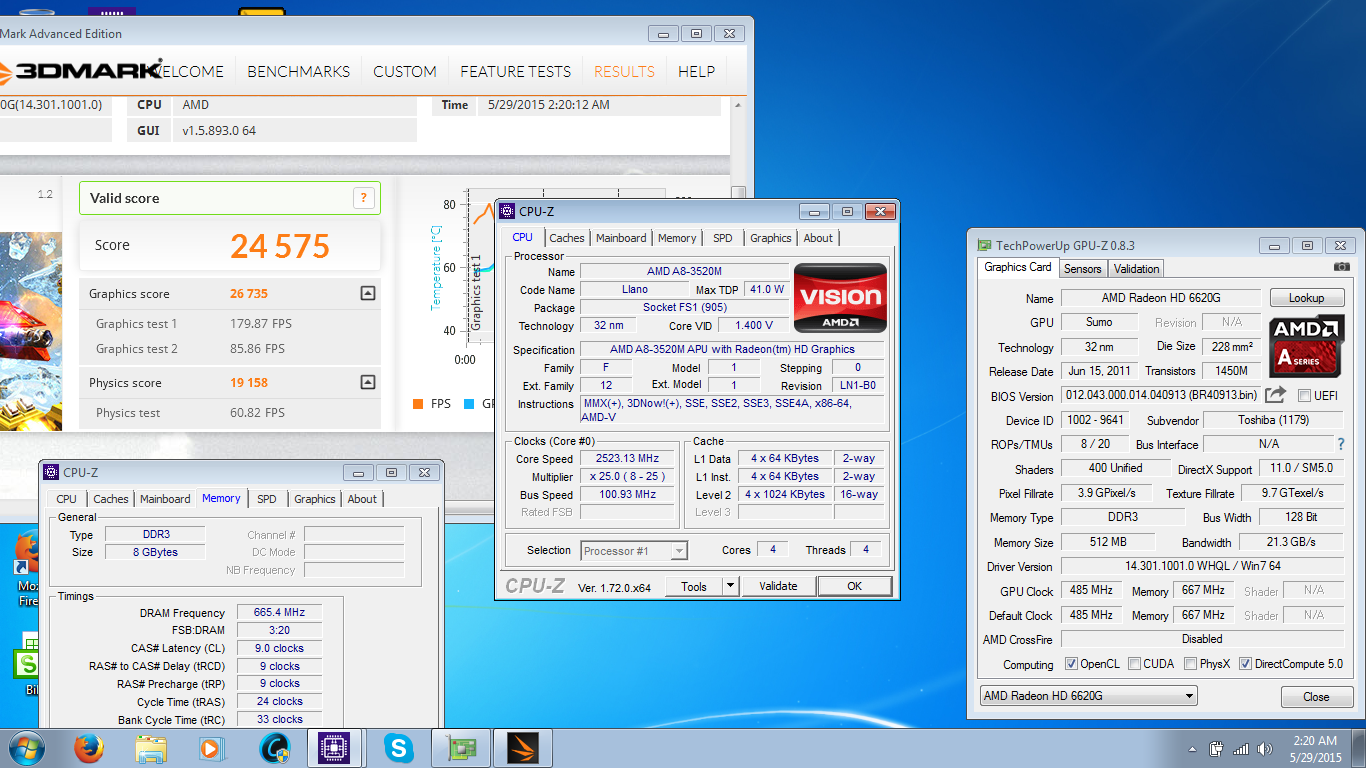The height and width of the screenshot is (768, 1366).
Task: Show hidden system tray icons
Action: coord(1193,749)
